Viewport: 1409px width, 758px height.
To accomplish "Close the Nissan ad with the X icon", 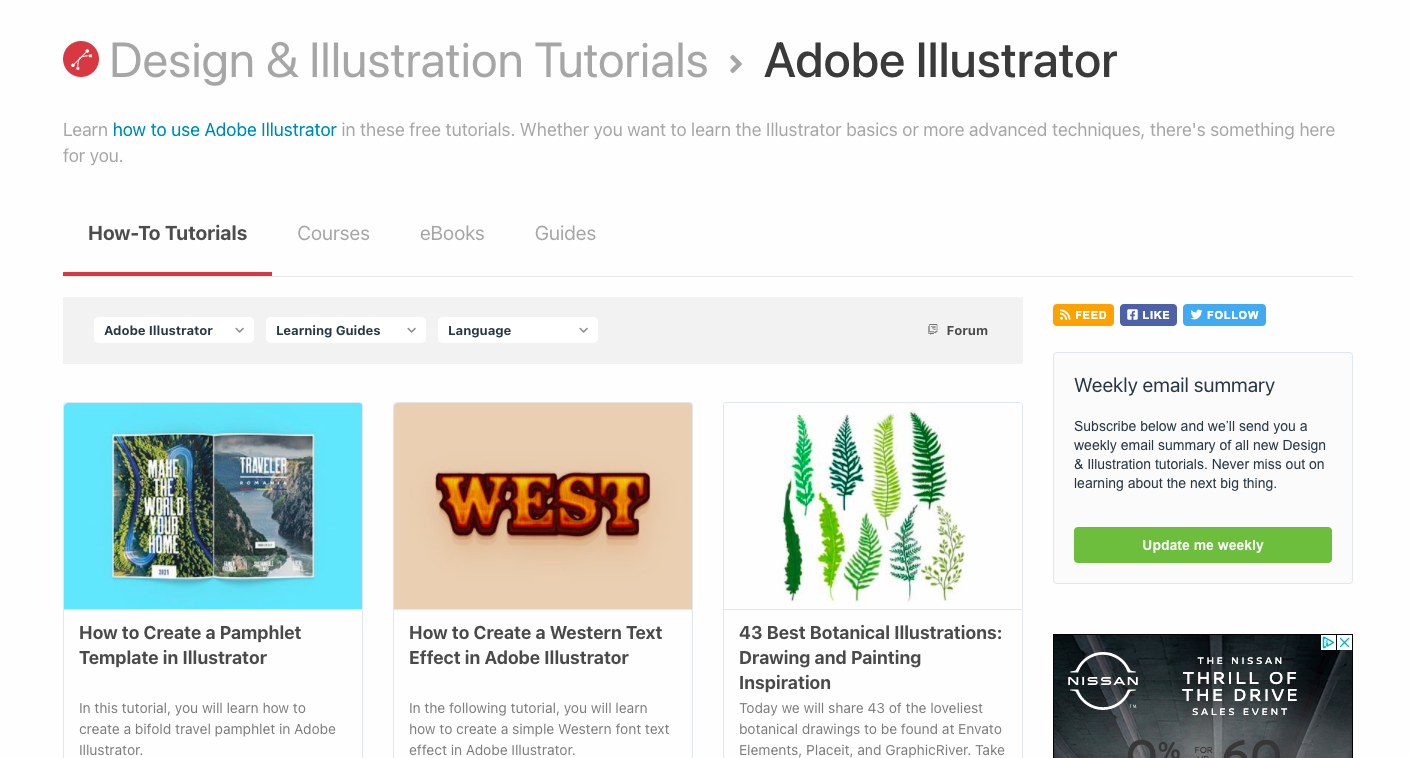I will (x=1345, y=642).
